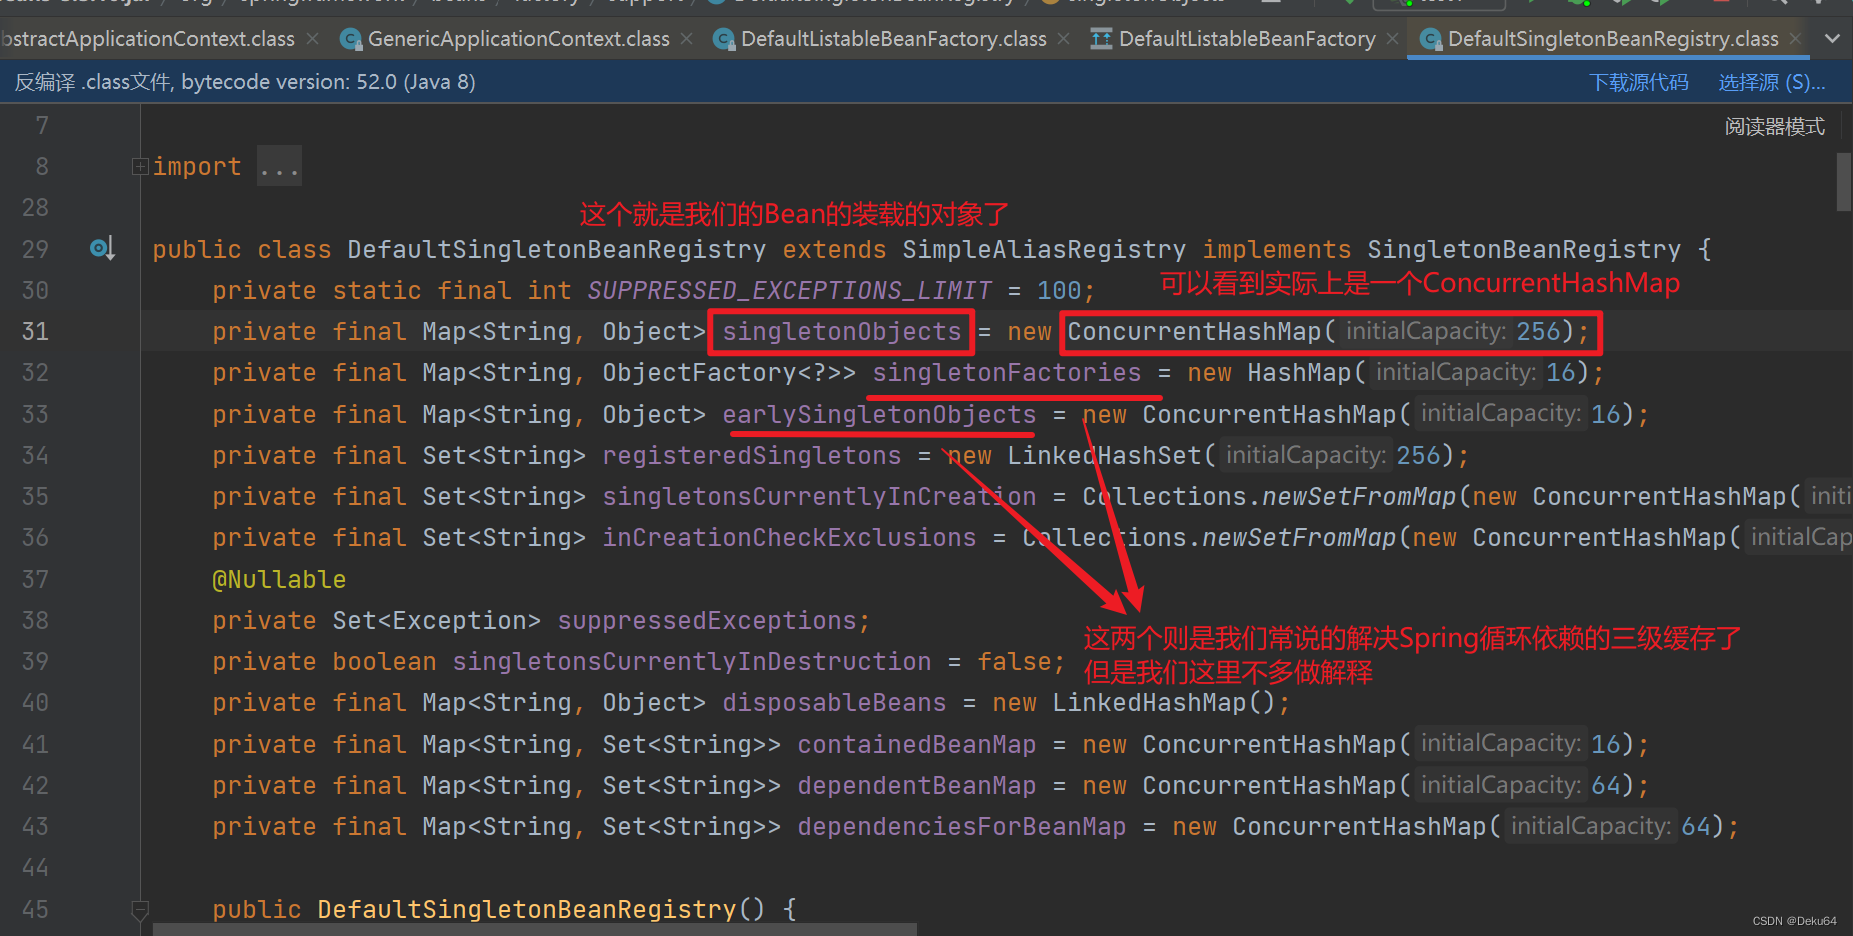The width and height of the screenshot is (1853, 936).
Task: Click the red Stop icon in the toolbar
Action: pyautogui.click(x=1722, y=4)
